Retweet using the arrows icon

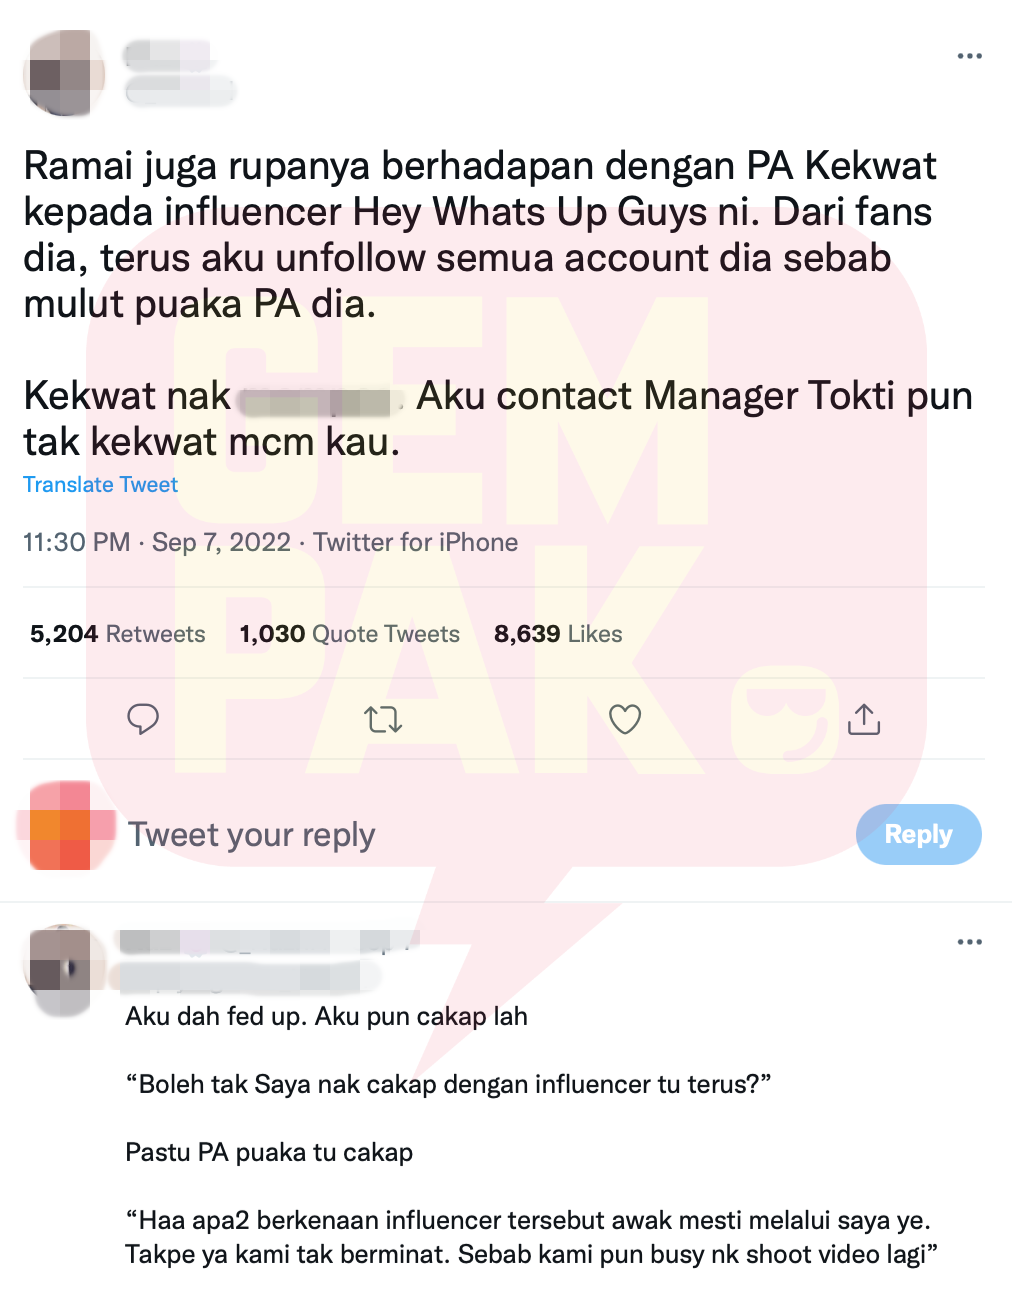[383, 719]
